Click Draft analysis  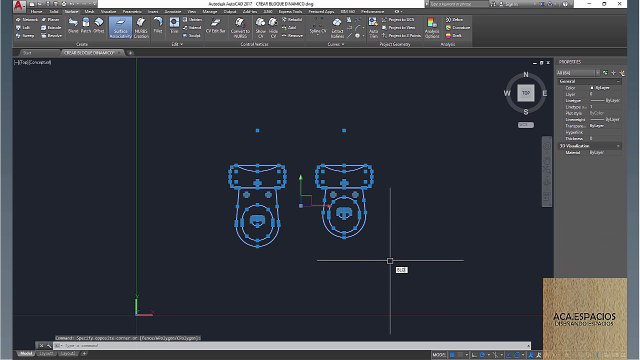click(454, 36)
